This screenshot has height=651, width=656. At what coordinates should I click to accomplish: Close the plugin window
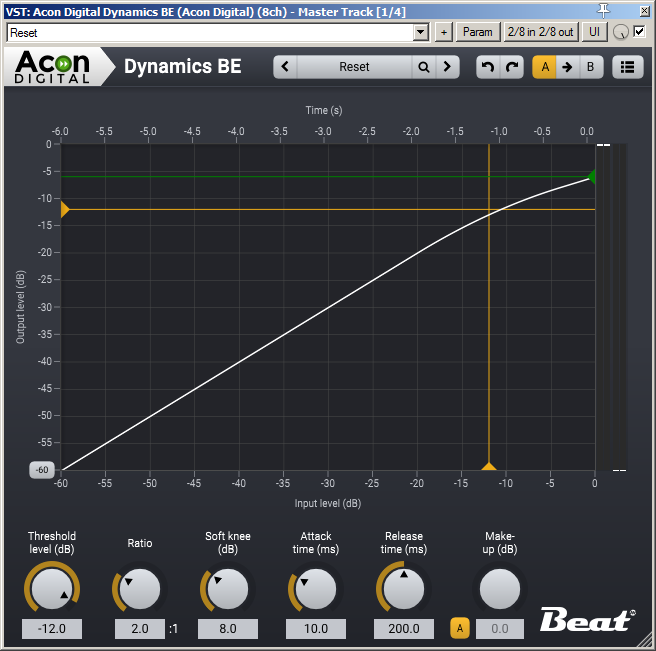point(645,11)
